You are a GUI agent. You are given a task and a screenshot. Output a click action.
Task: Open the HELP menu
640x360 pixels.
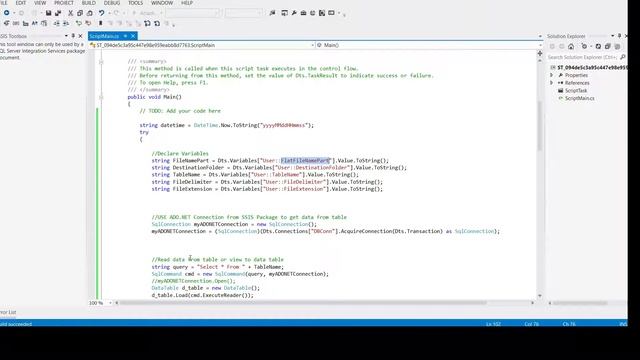tap(187, 3)
